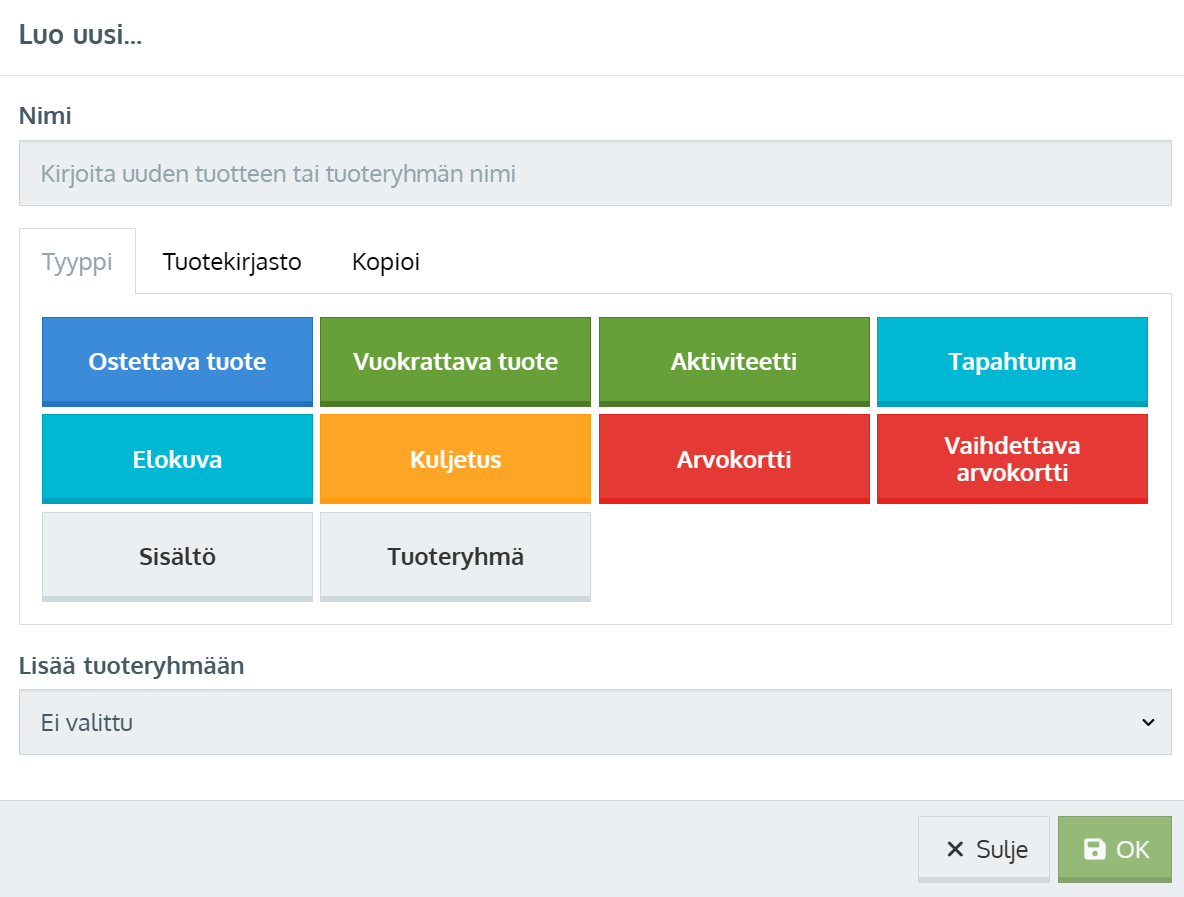Viewport: 1184px width, 897px height.
Task: Choose the Elokuva type button
Action: point(177,460)
